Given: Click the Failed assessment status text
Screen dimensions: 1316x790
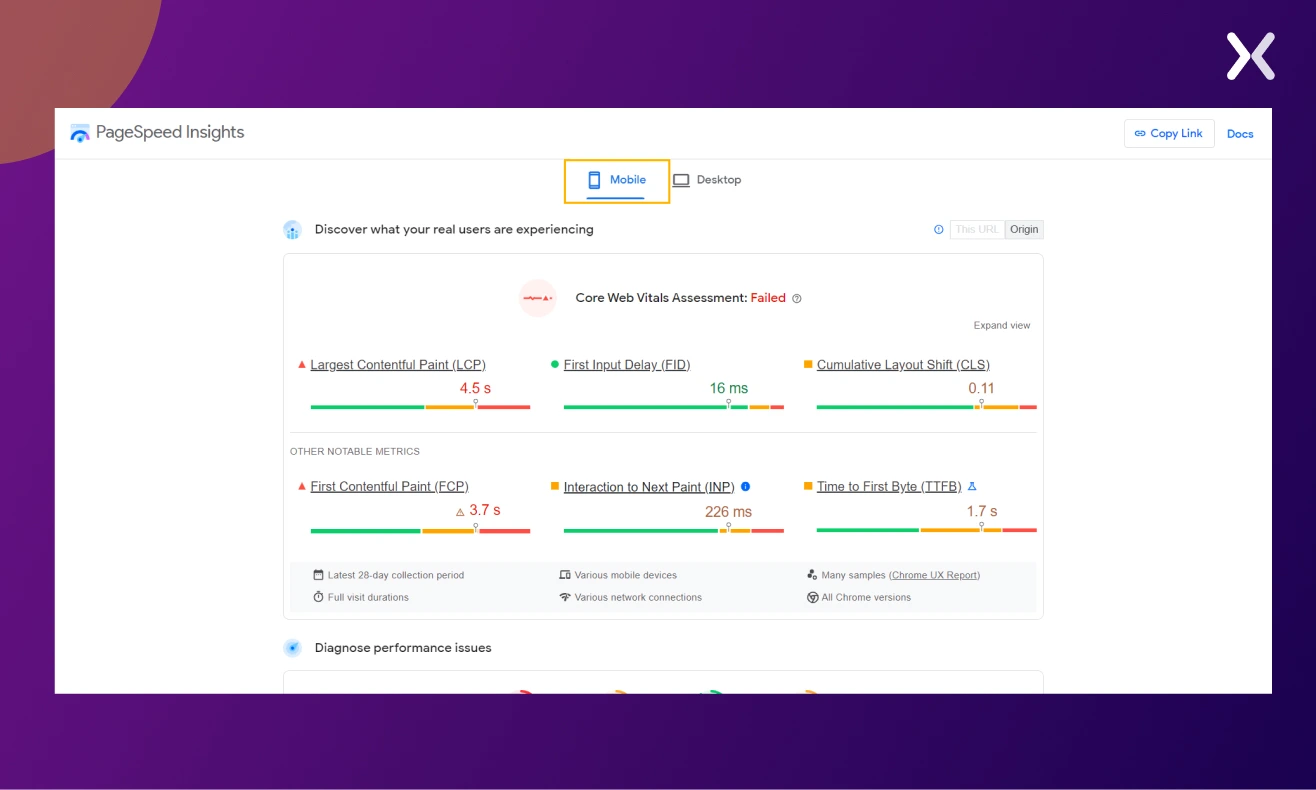Looking at the screenshot, I should pos(768,298).
